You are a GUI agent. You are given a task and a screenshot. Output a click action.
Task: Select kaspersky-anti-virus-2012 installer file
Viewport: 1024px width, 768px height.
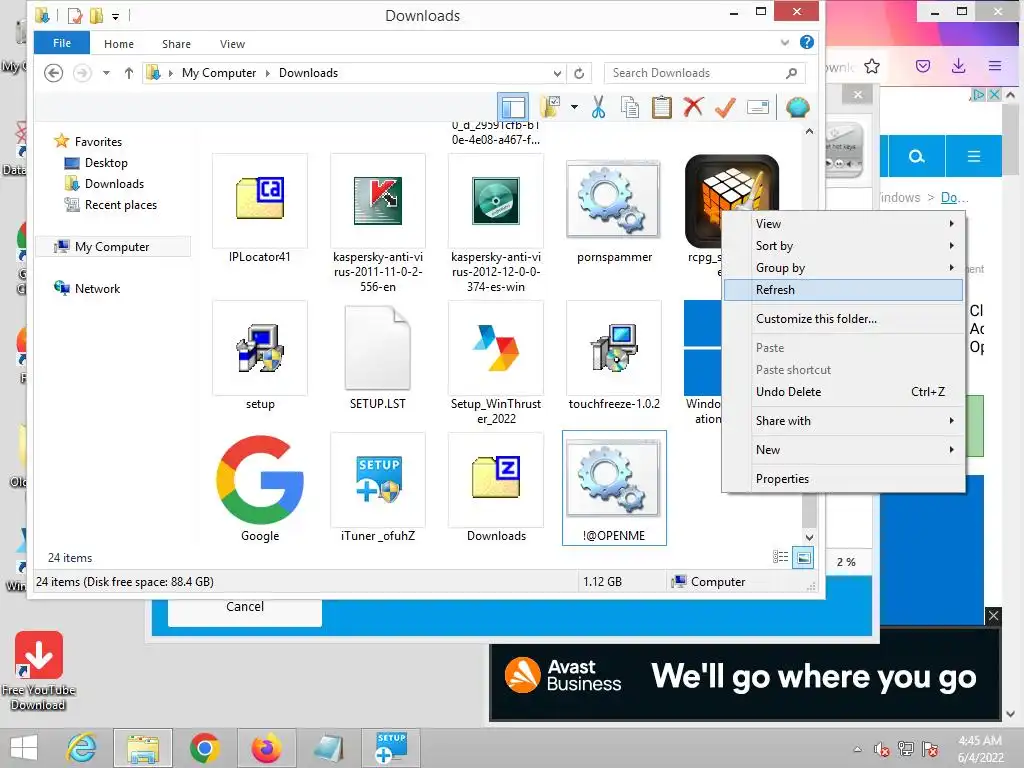click(x=496, y=224)
